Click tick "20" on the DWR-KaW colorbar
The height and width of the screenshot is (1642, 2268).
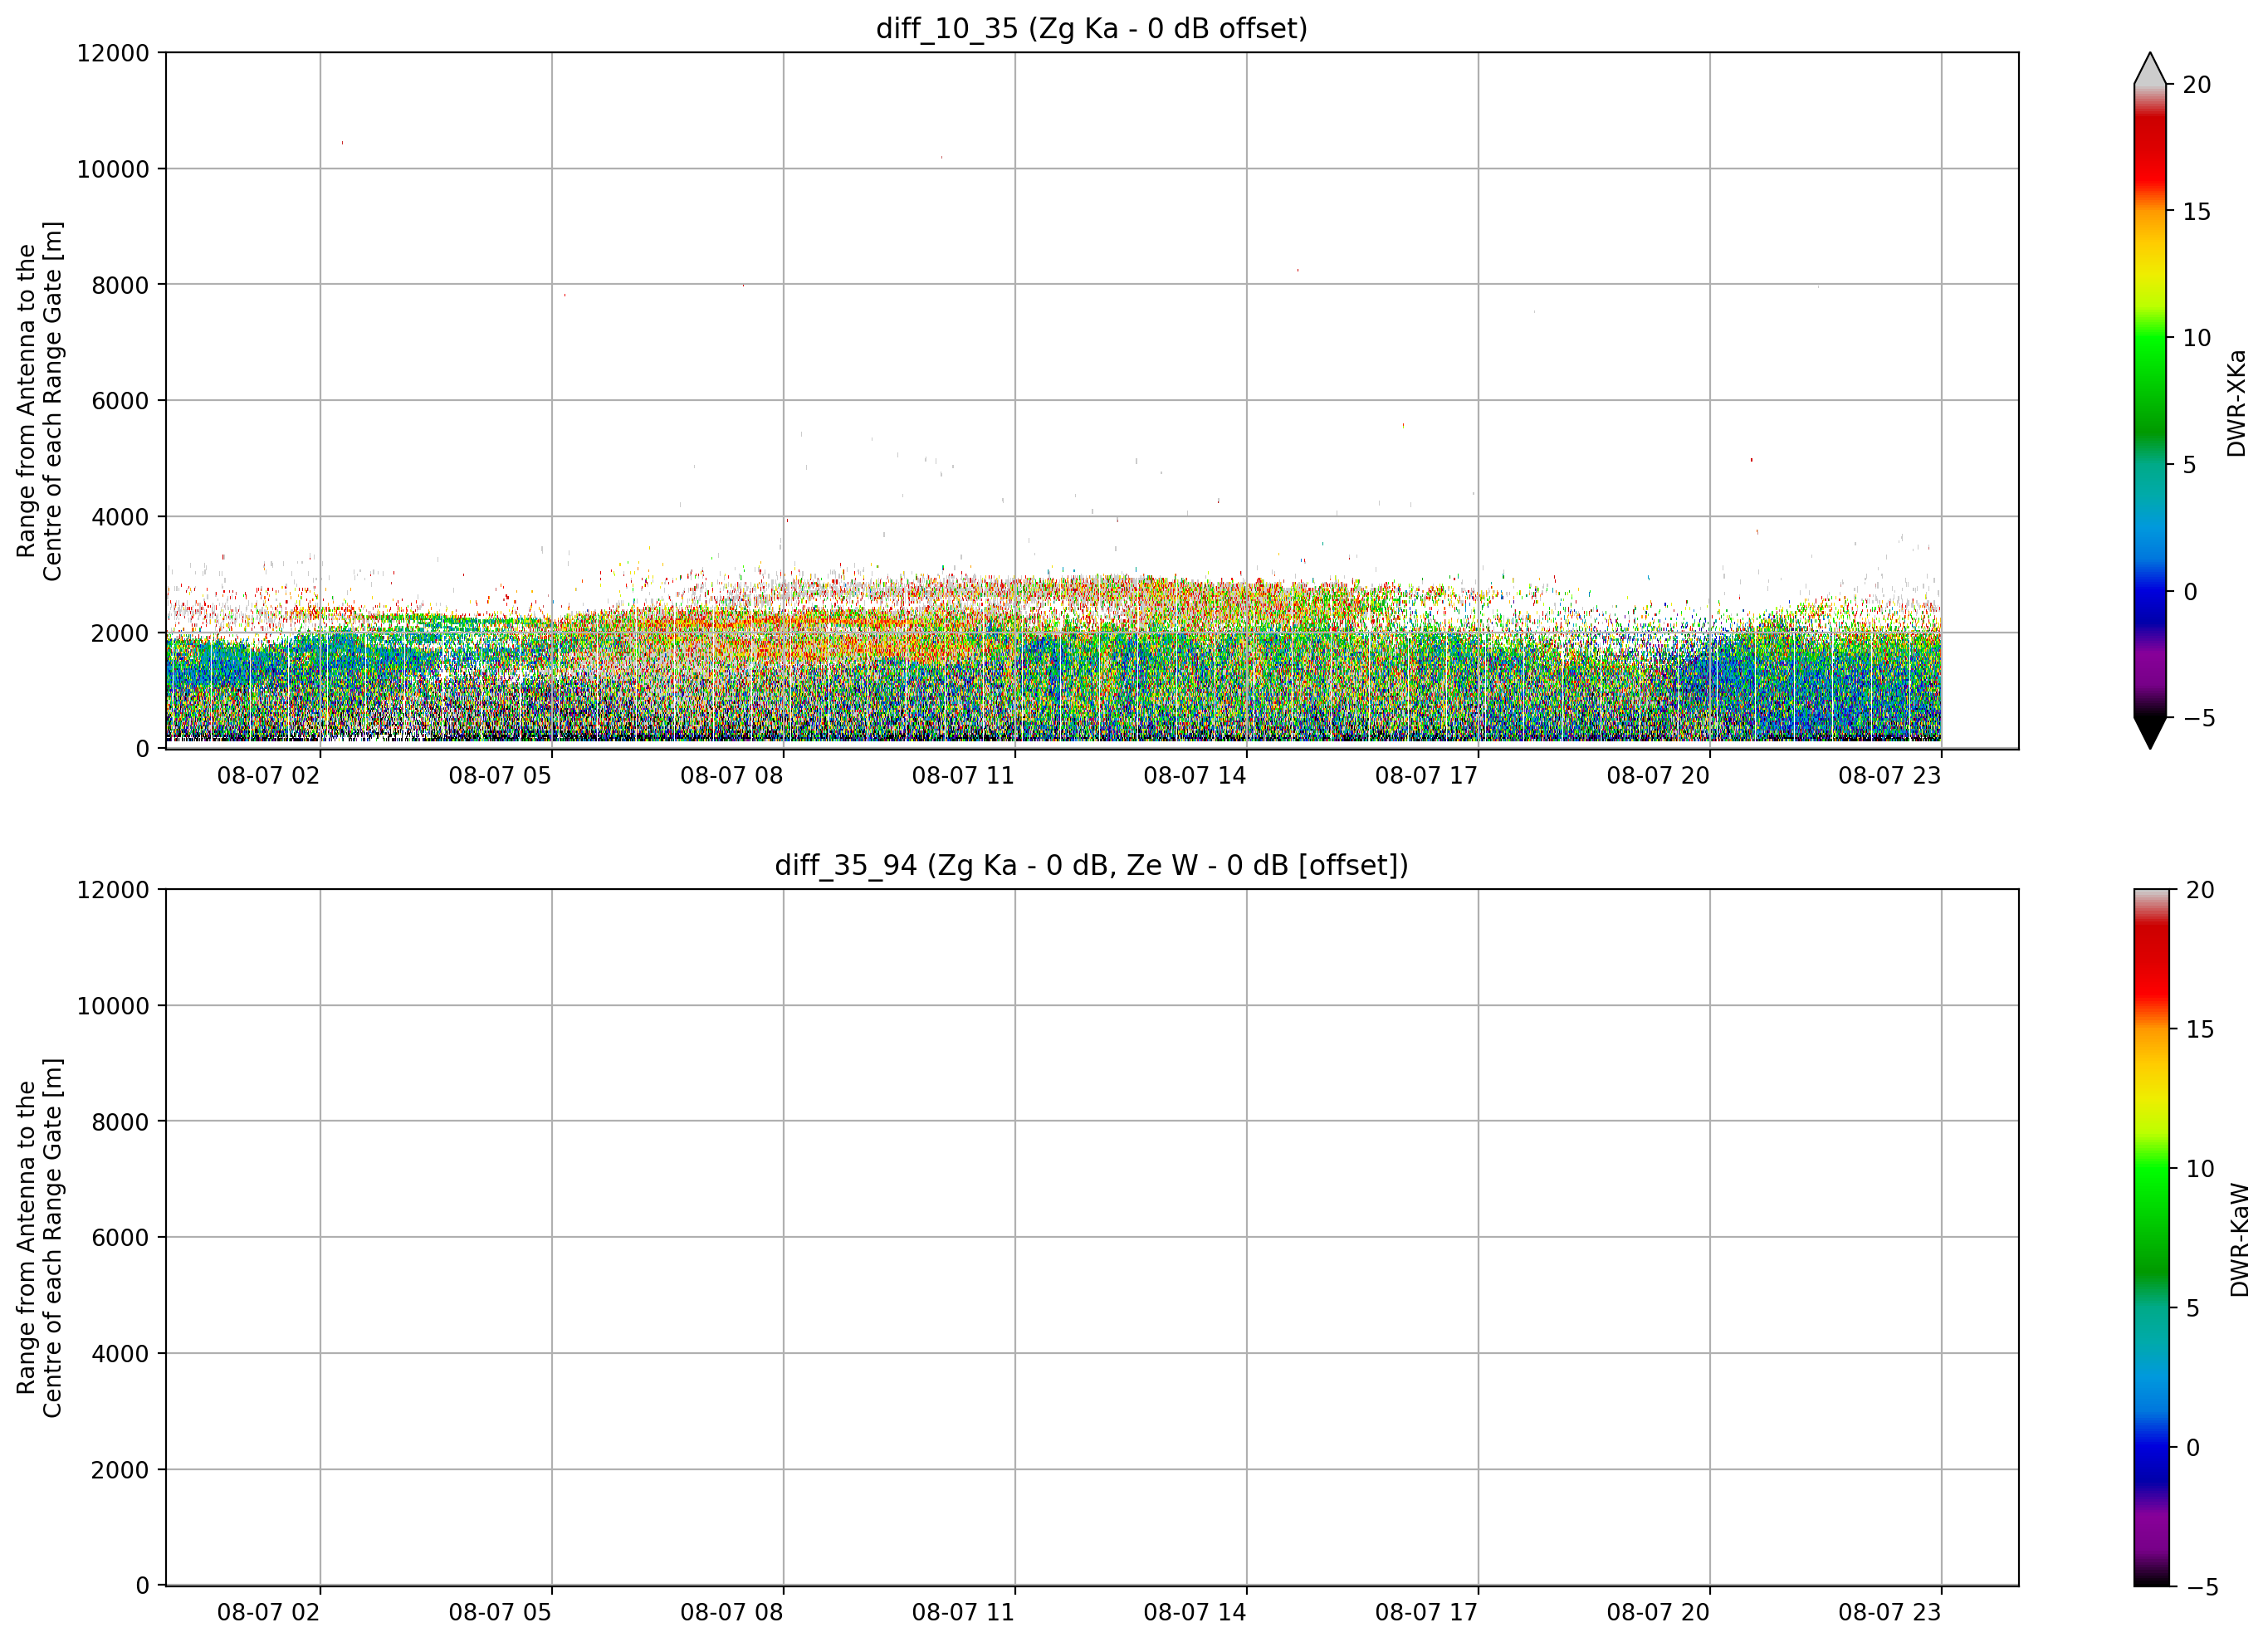tap(2200, 890)
